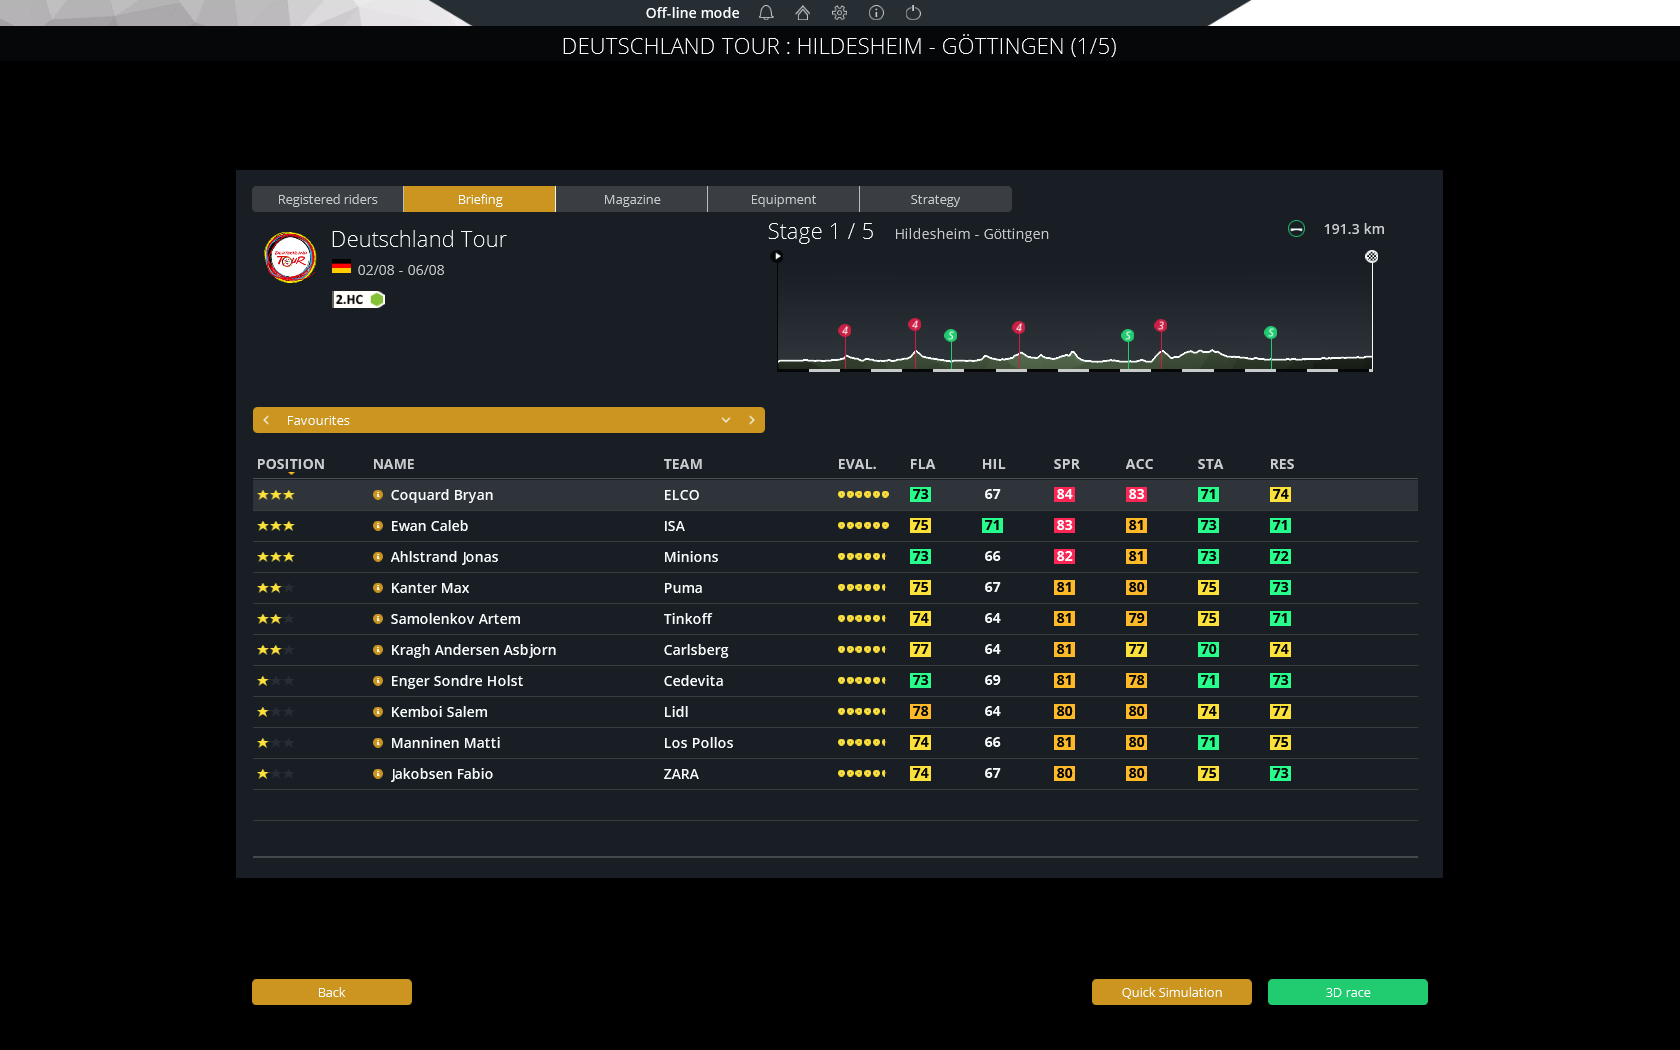Select rider Jakobsen Fabio
Image resolution: width=1680 pixels, height=1050 pixels.
point(835,774)
